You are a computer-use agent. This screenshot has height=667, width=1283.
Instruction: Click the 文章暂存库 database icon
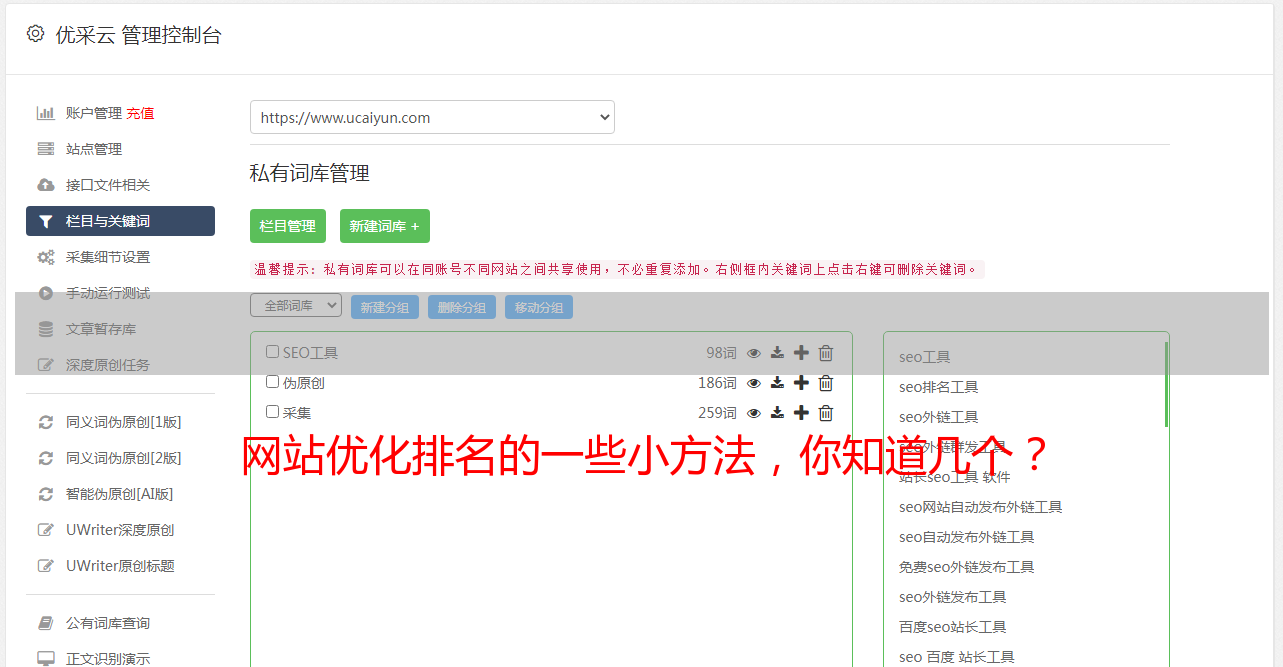pyautogui.click(x=46, y=329)
